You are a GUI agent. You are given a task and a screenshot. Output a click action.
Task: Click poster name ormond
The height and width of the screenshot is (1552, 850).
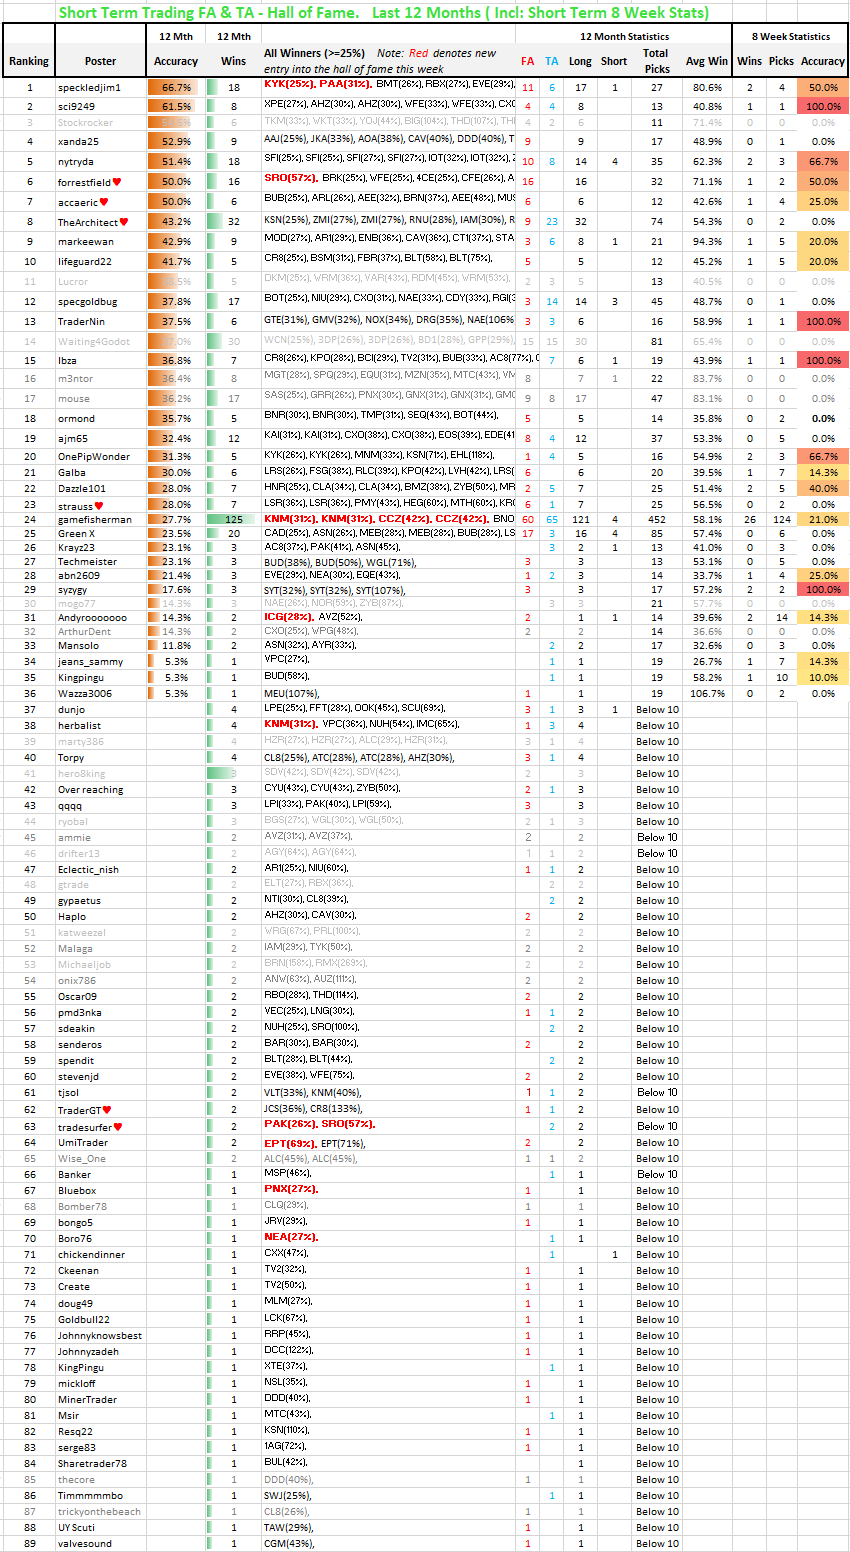[x=76, y=418]
